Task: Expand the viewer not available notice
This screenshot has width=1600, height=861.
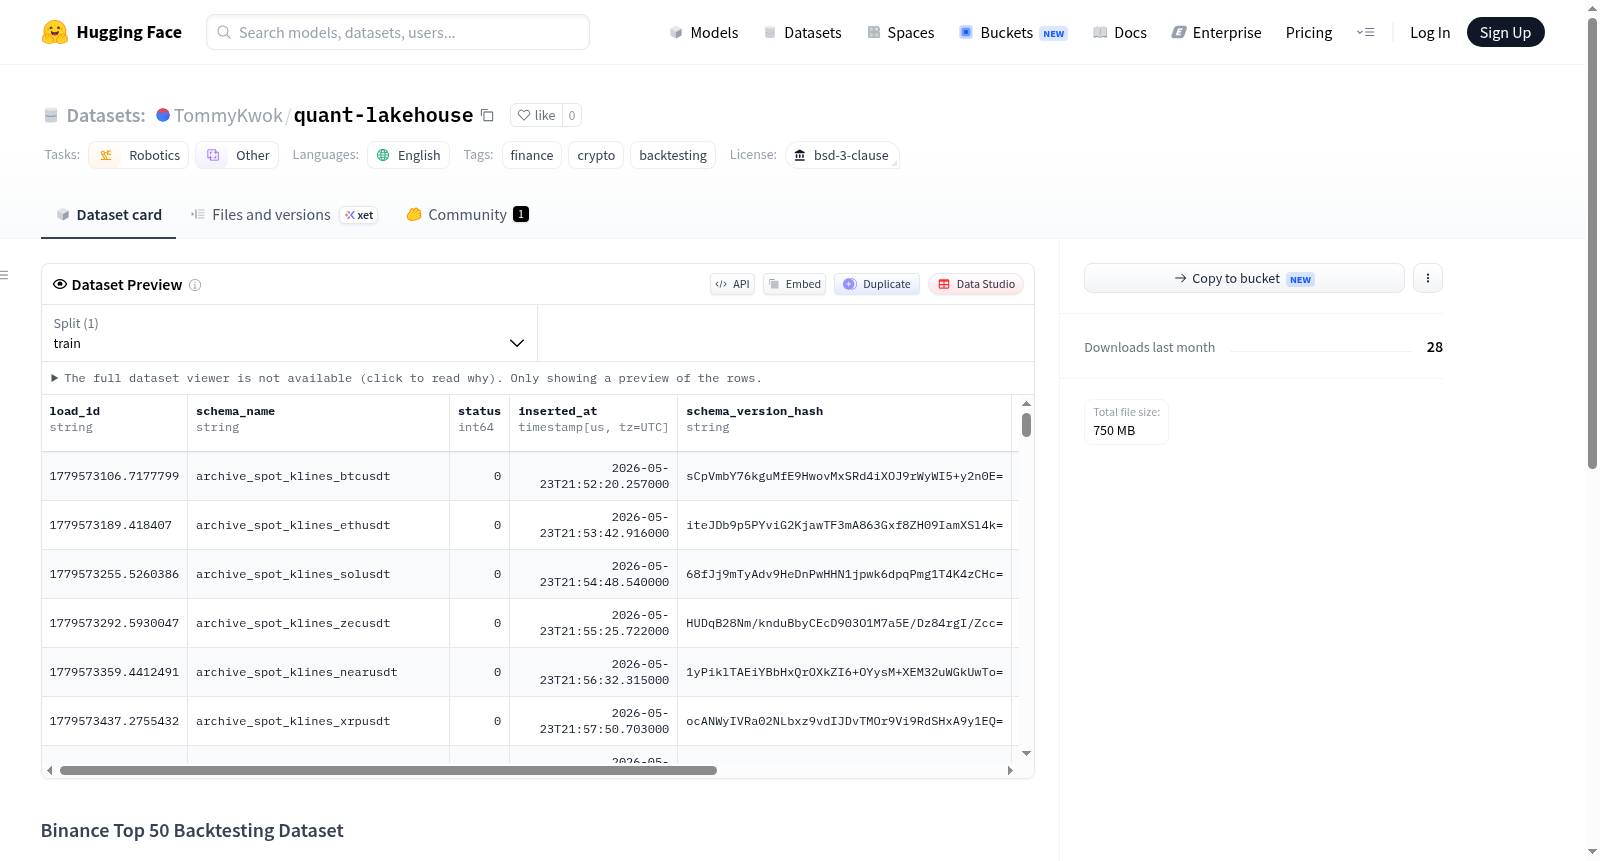Action: [x=407, y=378]
